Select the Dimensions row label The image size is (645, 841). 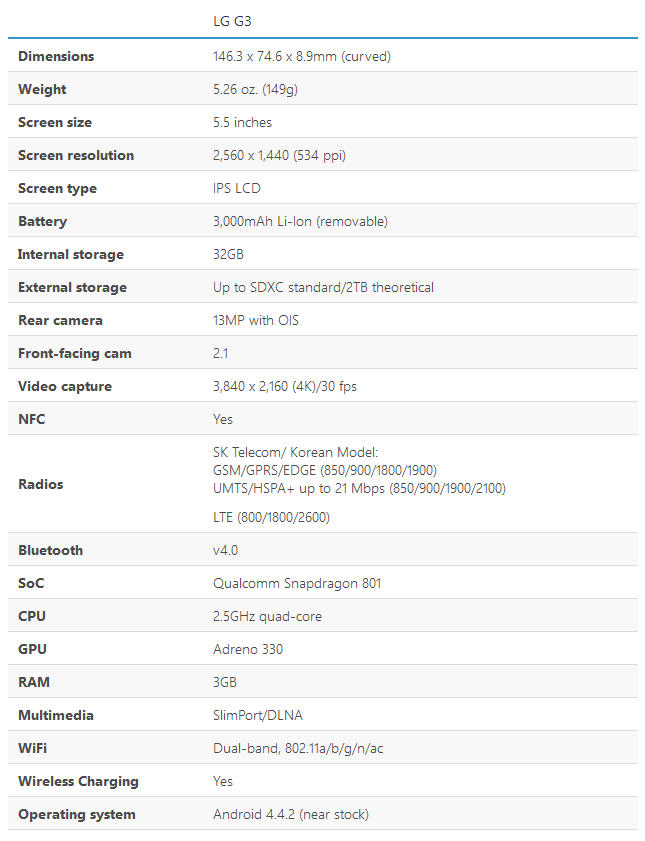[56, 56]
